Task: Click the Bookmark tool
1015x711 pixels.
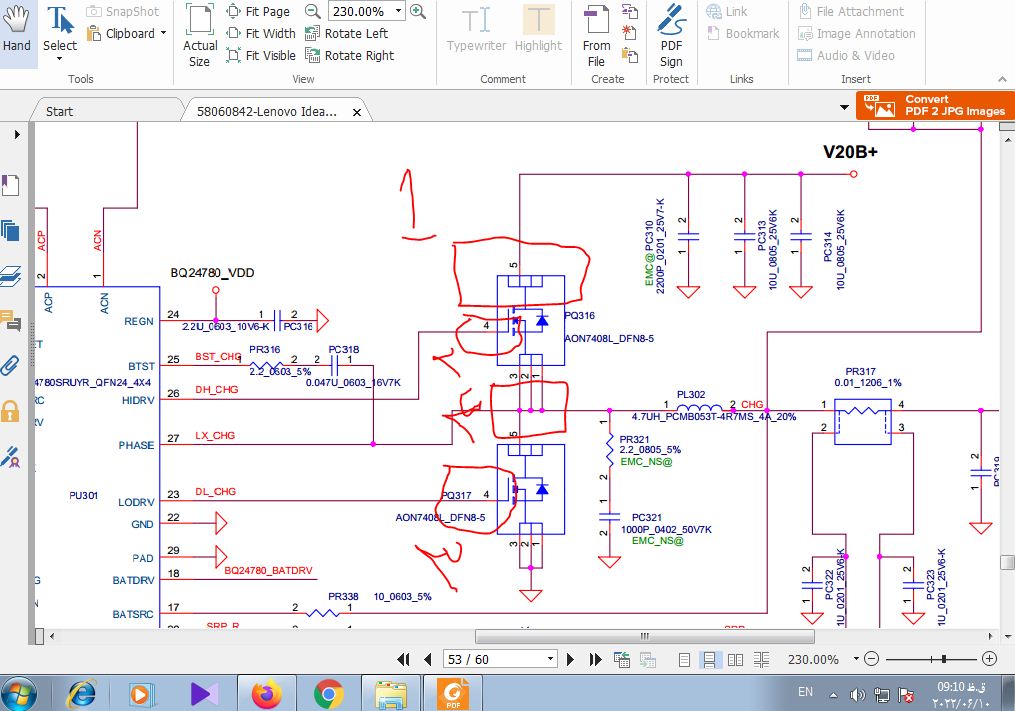Action: pos(743,34)
